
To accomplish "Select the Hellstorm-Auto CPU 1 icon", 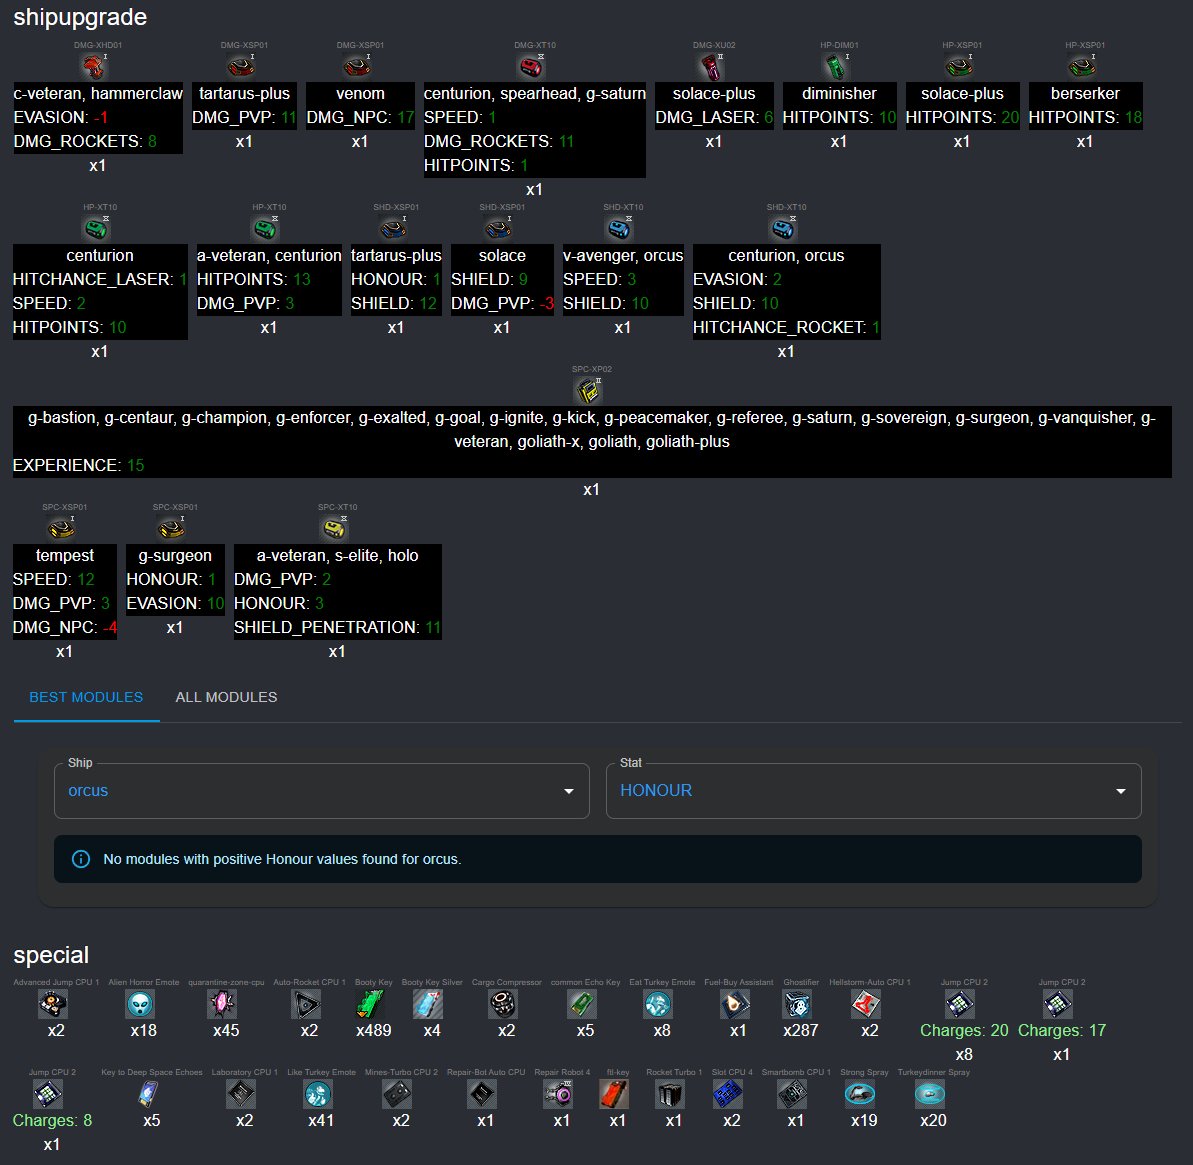I will coord(869,1003).
